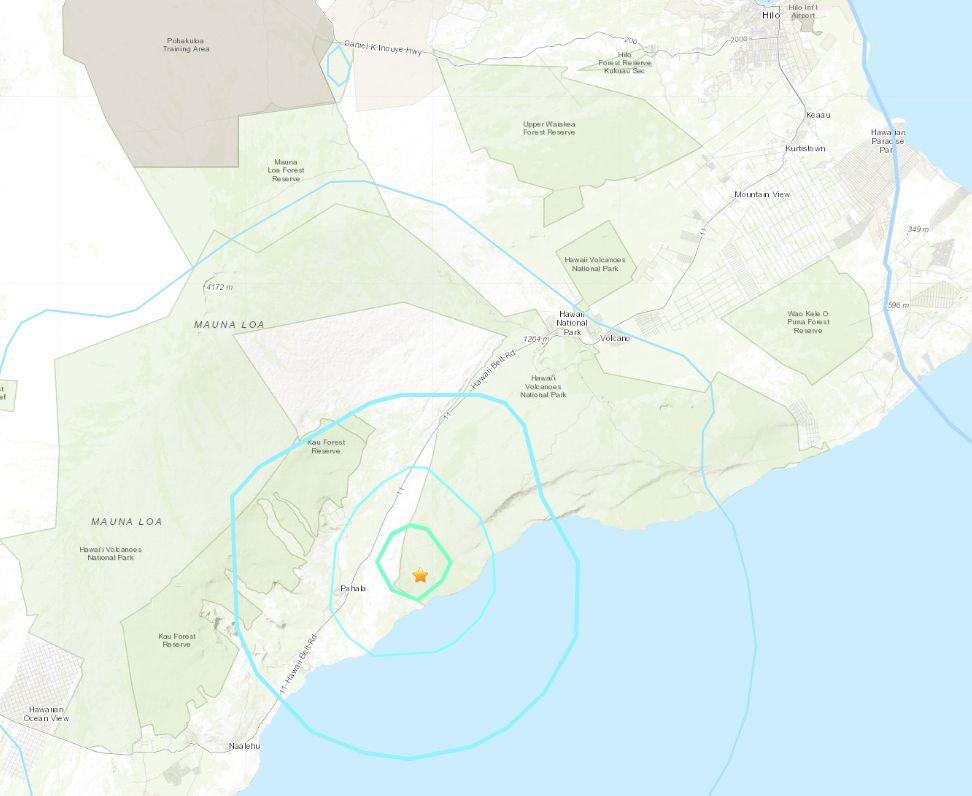Image resolution: width=972 pixels, height=796 pixels.
Task: Click the 4172 m Mauna Loa summit marker
Action: point(219,287)
